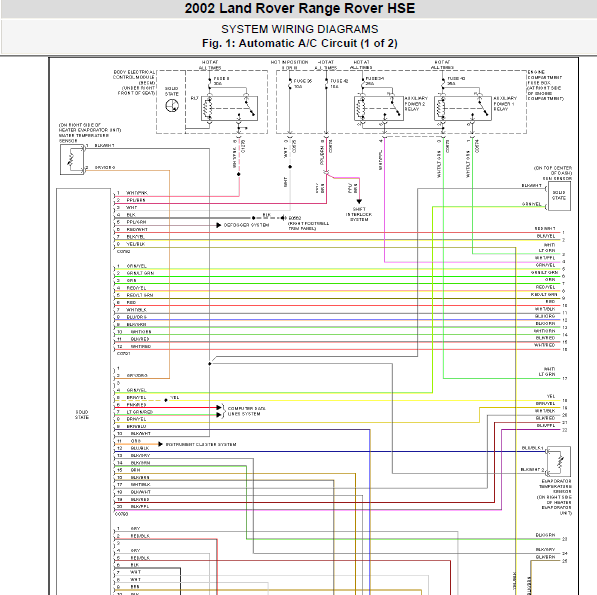Click the Auxiliary Power 1 Relay symbol

pyautogui.click(x=463, y=108)
